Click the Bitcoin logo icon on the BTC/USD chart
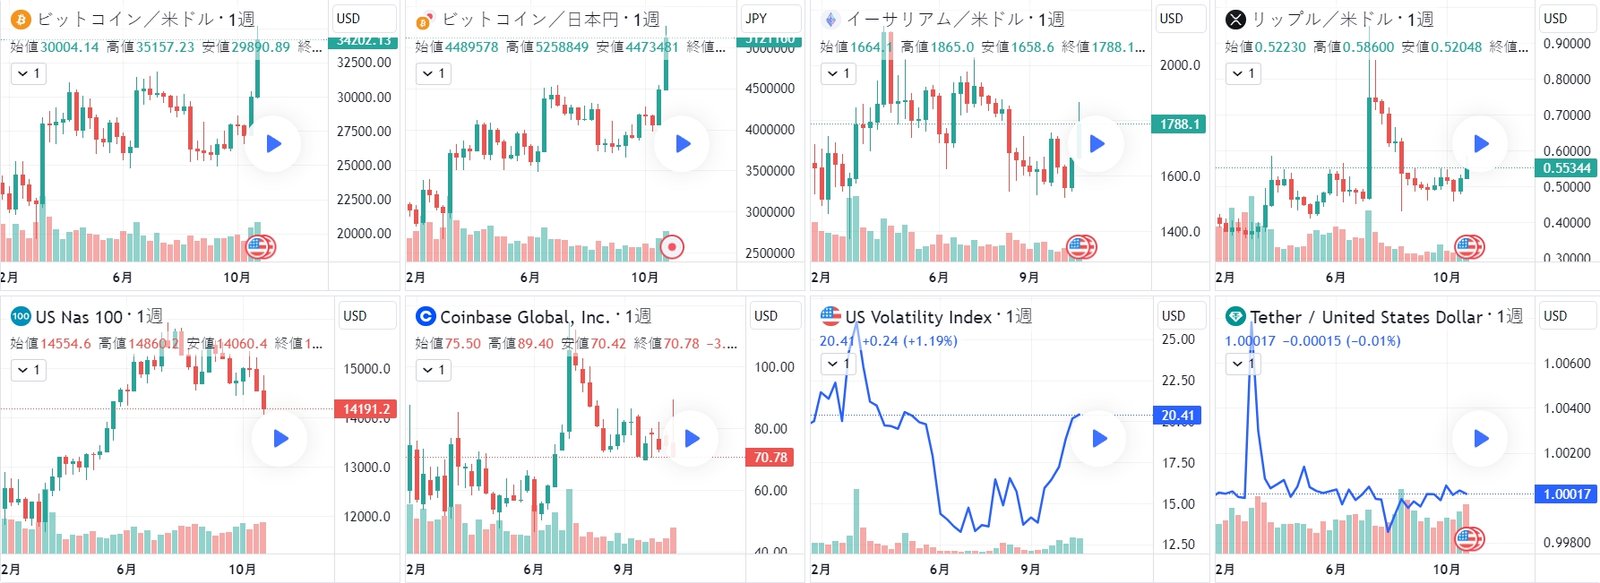The height and width of the screenshot is (583, 1600). point(20,19)
